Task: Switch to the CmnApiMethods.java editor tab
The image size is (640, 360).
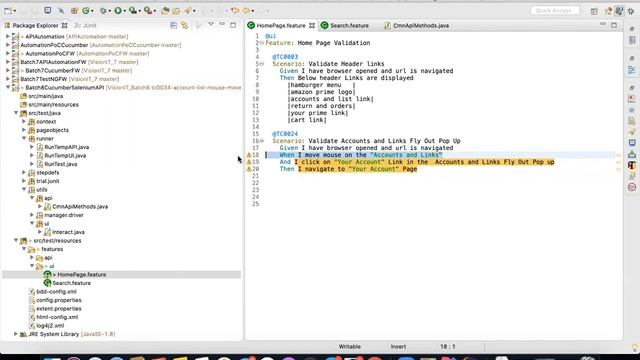Action: [x=416, y=25]
